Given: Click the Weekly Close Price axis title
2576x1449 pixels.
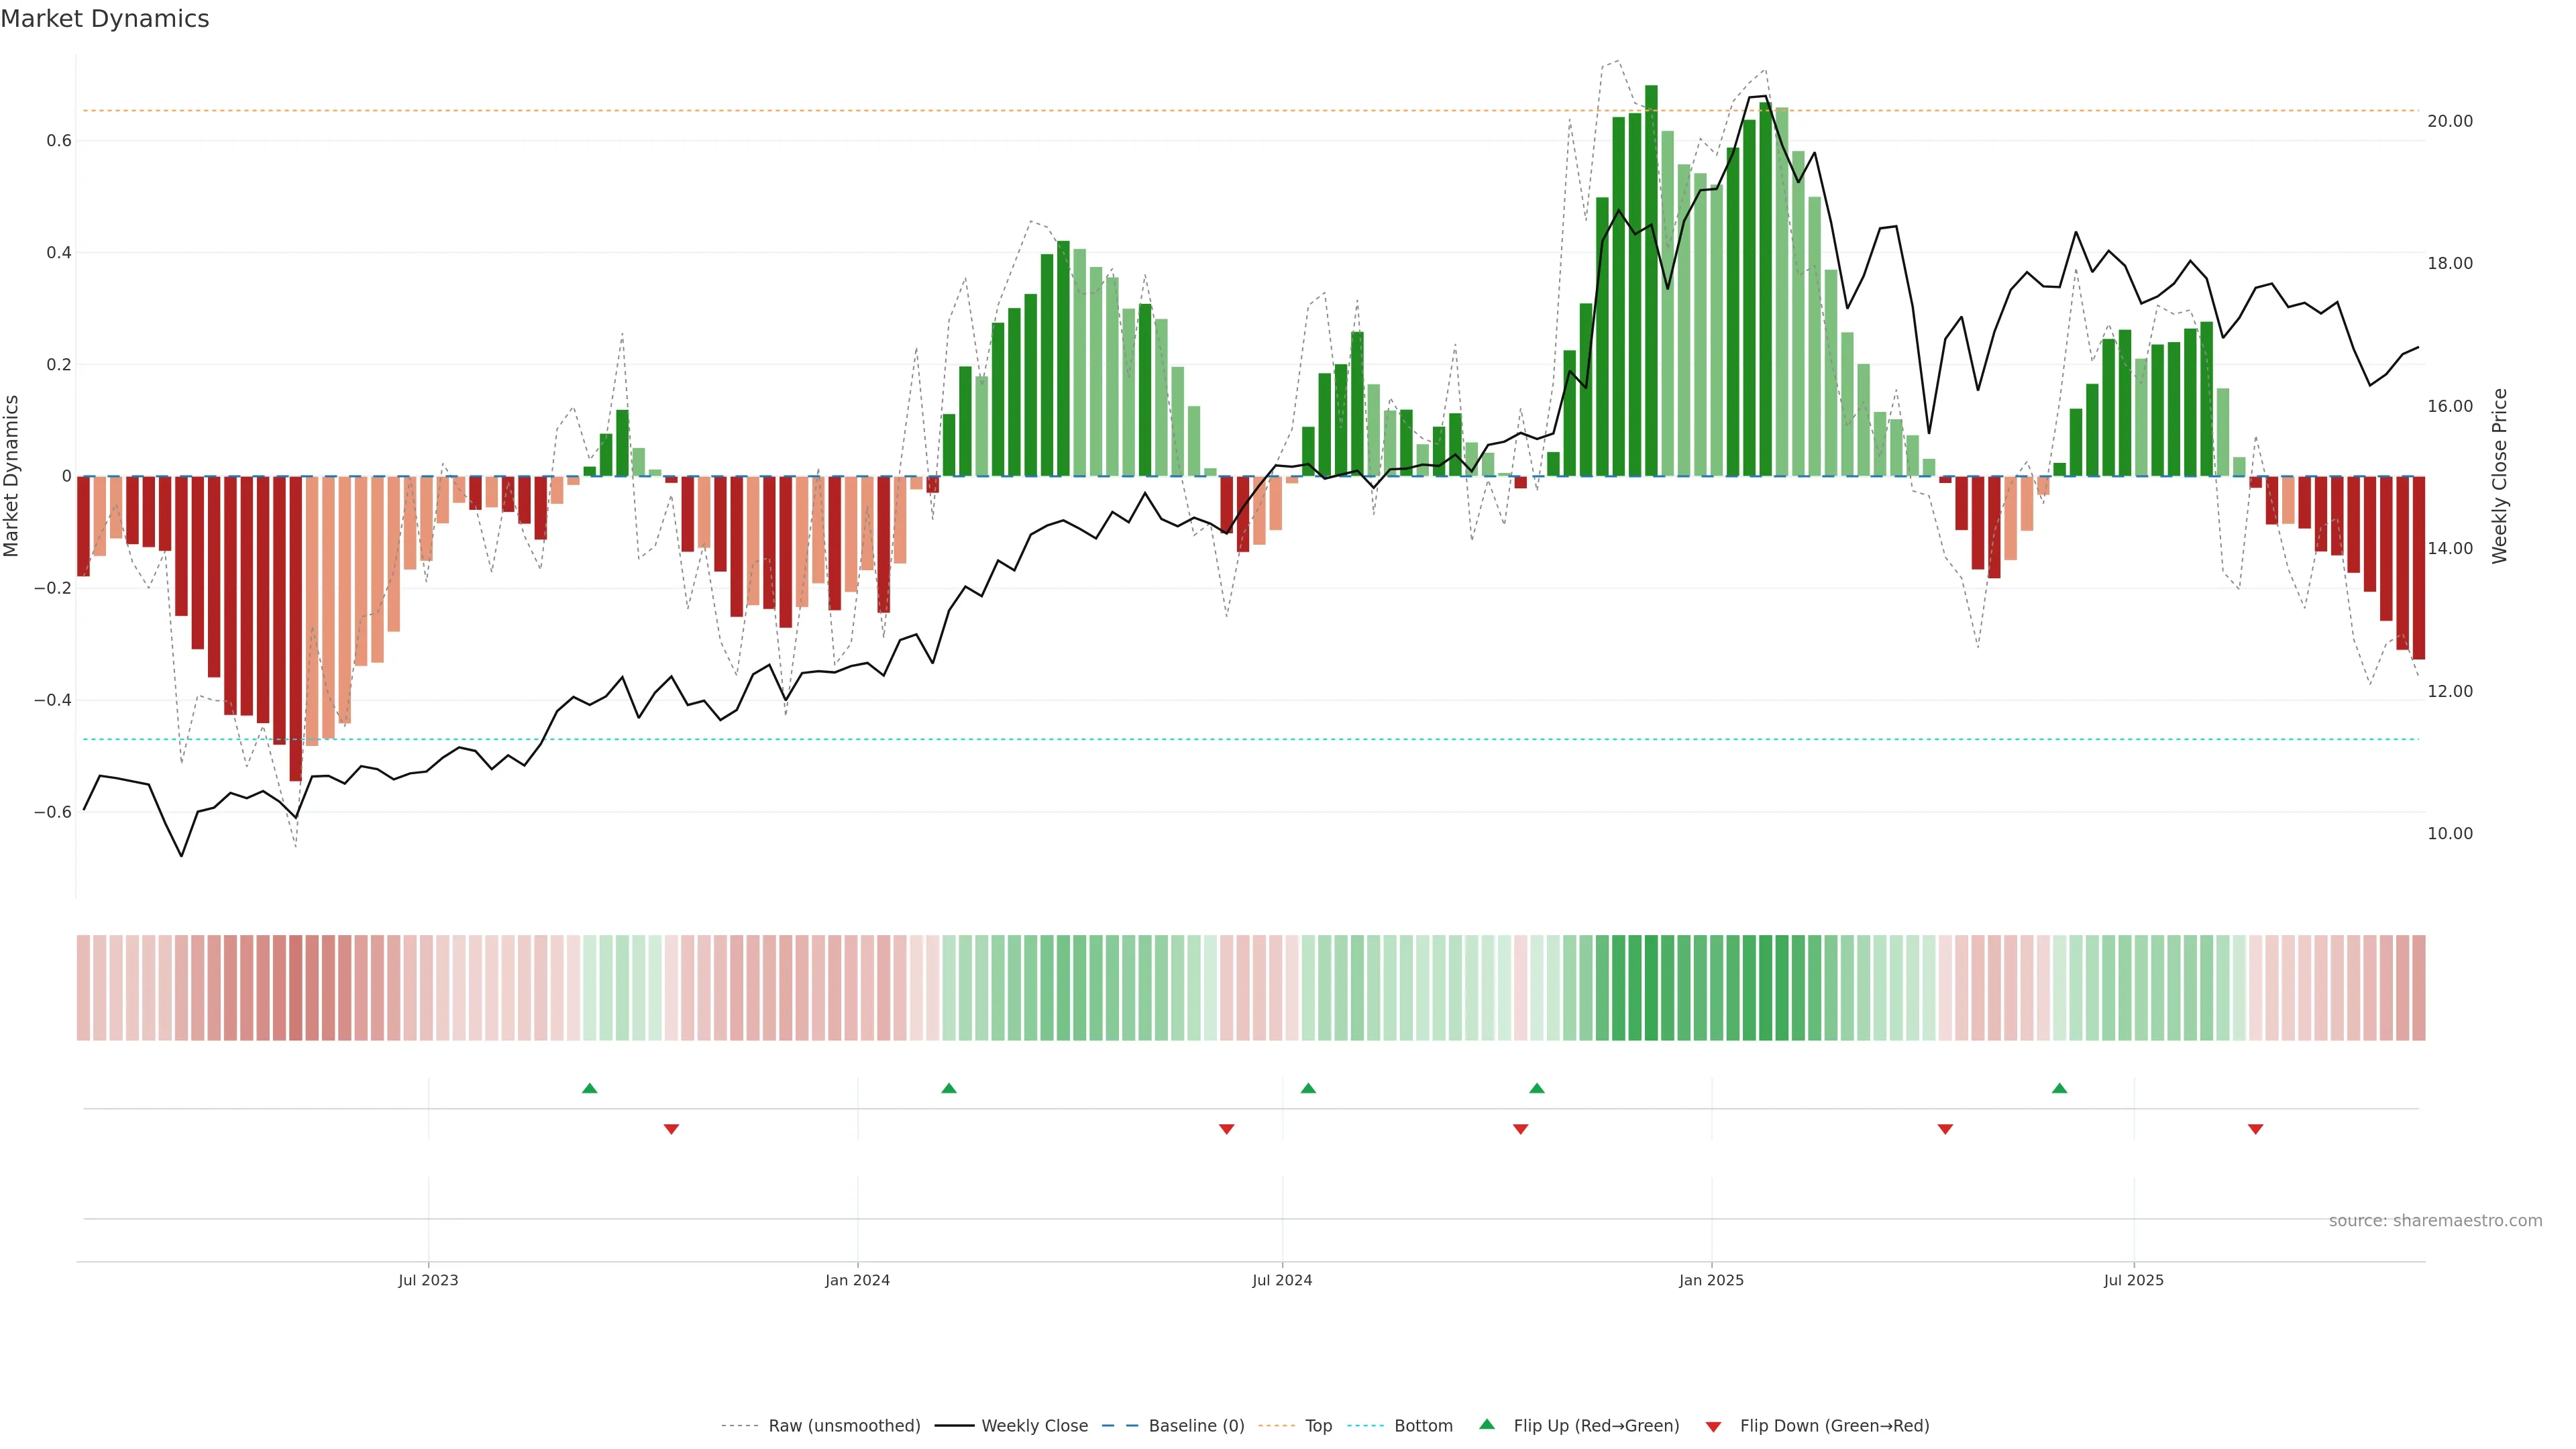Looking at the screenshot, I should click(x=2499, y=476).
